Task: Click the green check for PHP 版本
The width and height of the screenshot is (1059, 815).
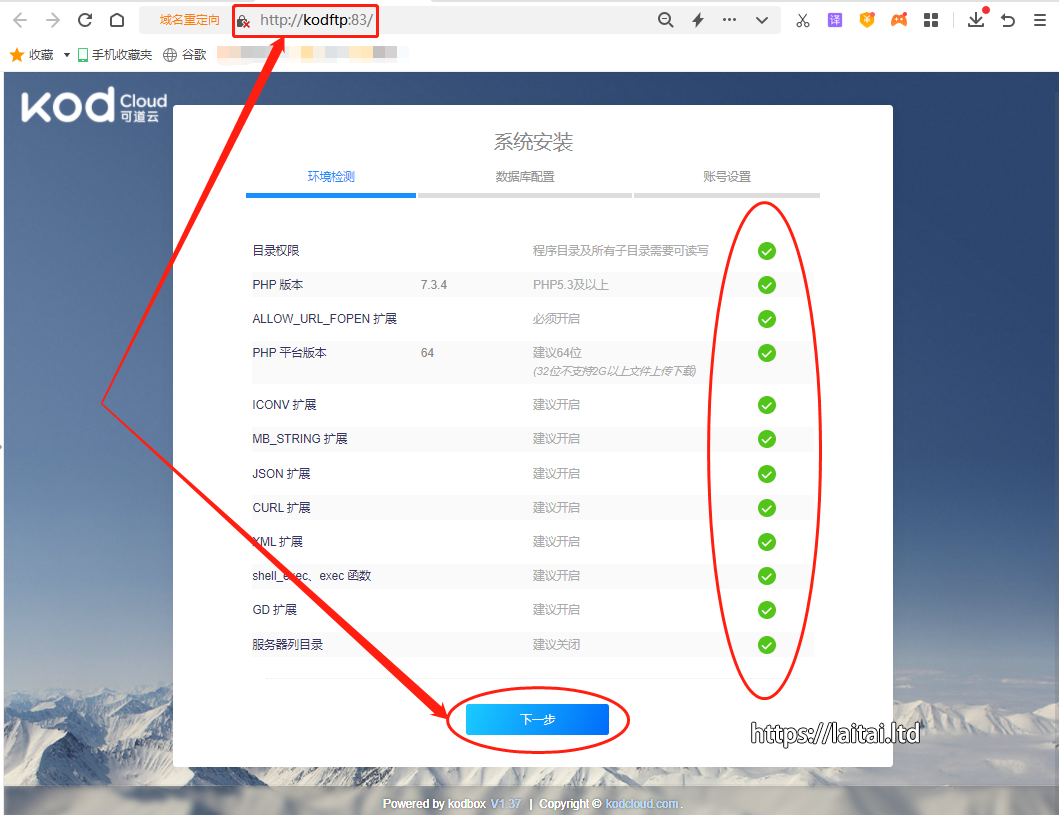Action: (767, 285)
